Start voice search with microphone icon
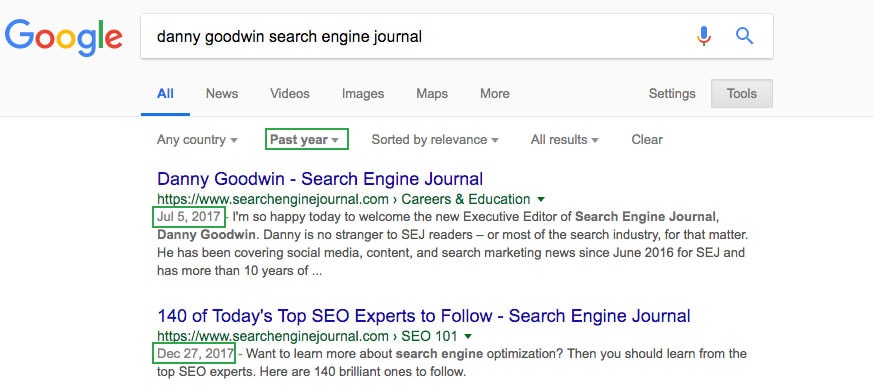 coord(704,36)
